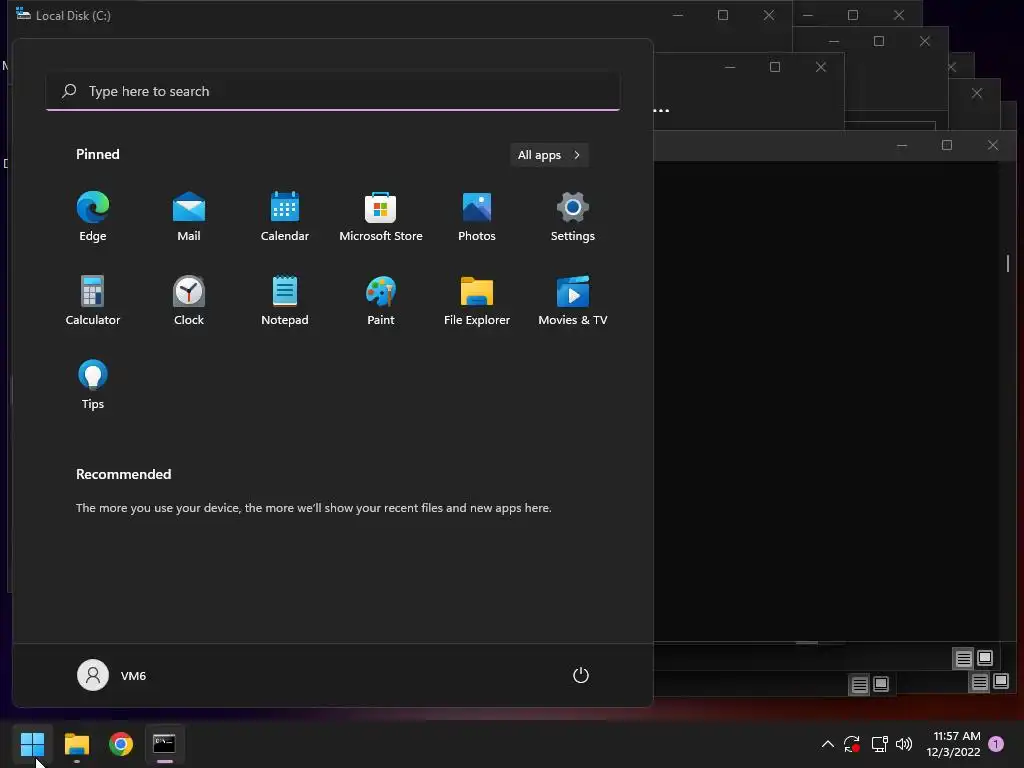Launch the Photos app
This screenshot has height=768, width=1024.
[x=477, y=217]
